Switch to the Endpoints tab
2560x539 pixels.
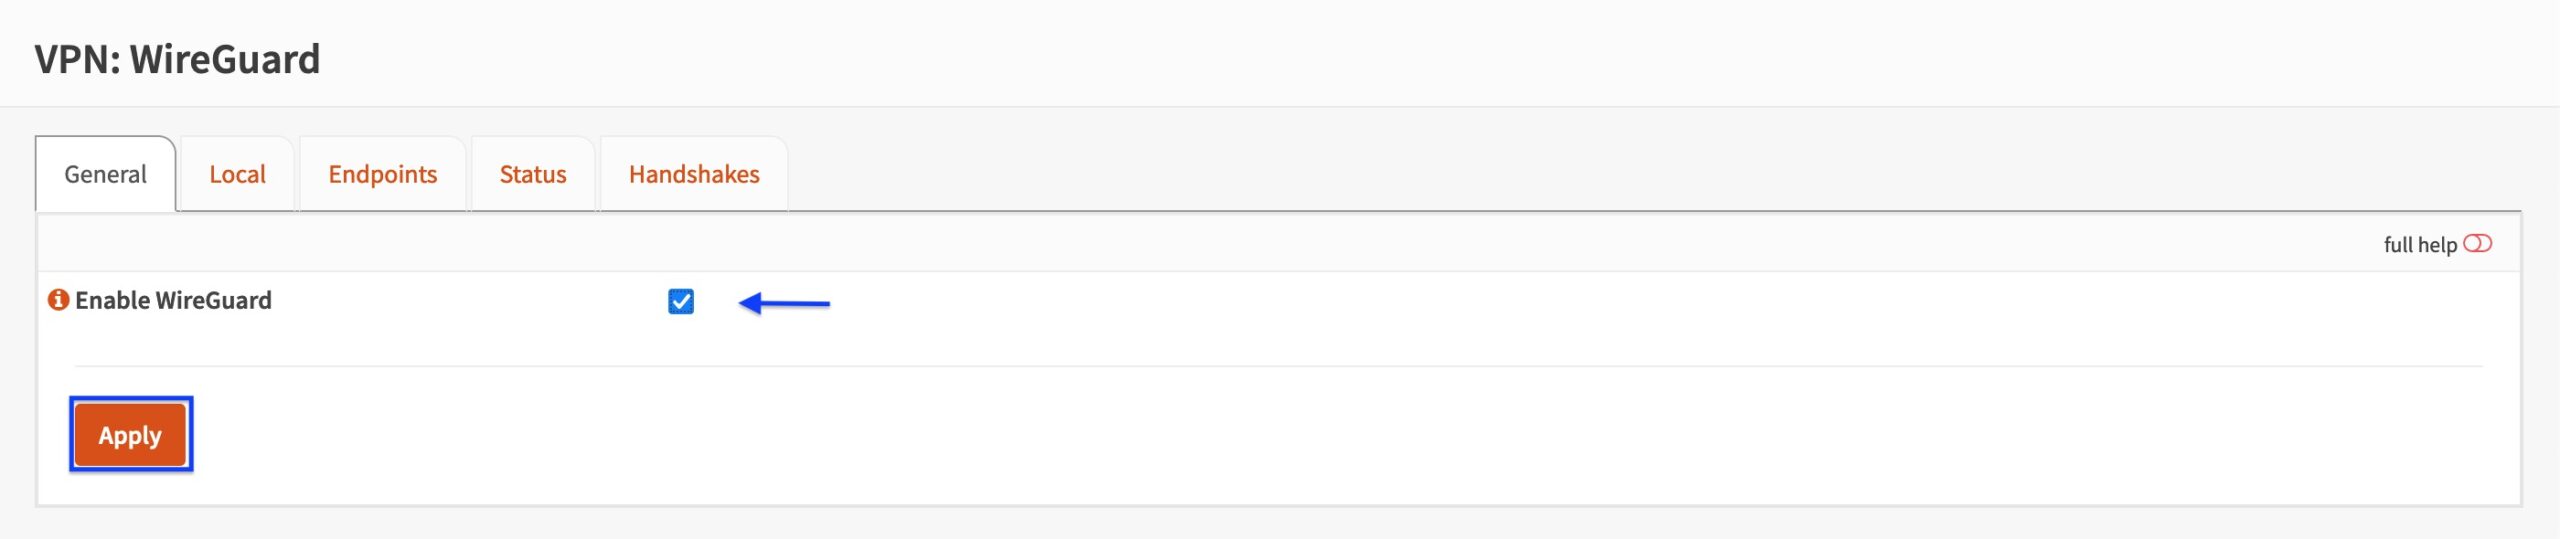click(x=383, y=174)
